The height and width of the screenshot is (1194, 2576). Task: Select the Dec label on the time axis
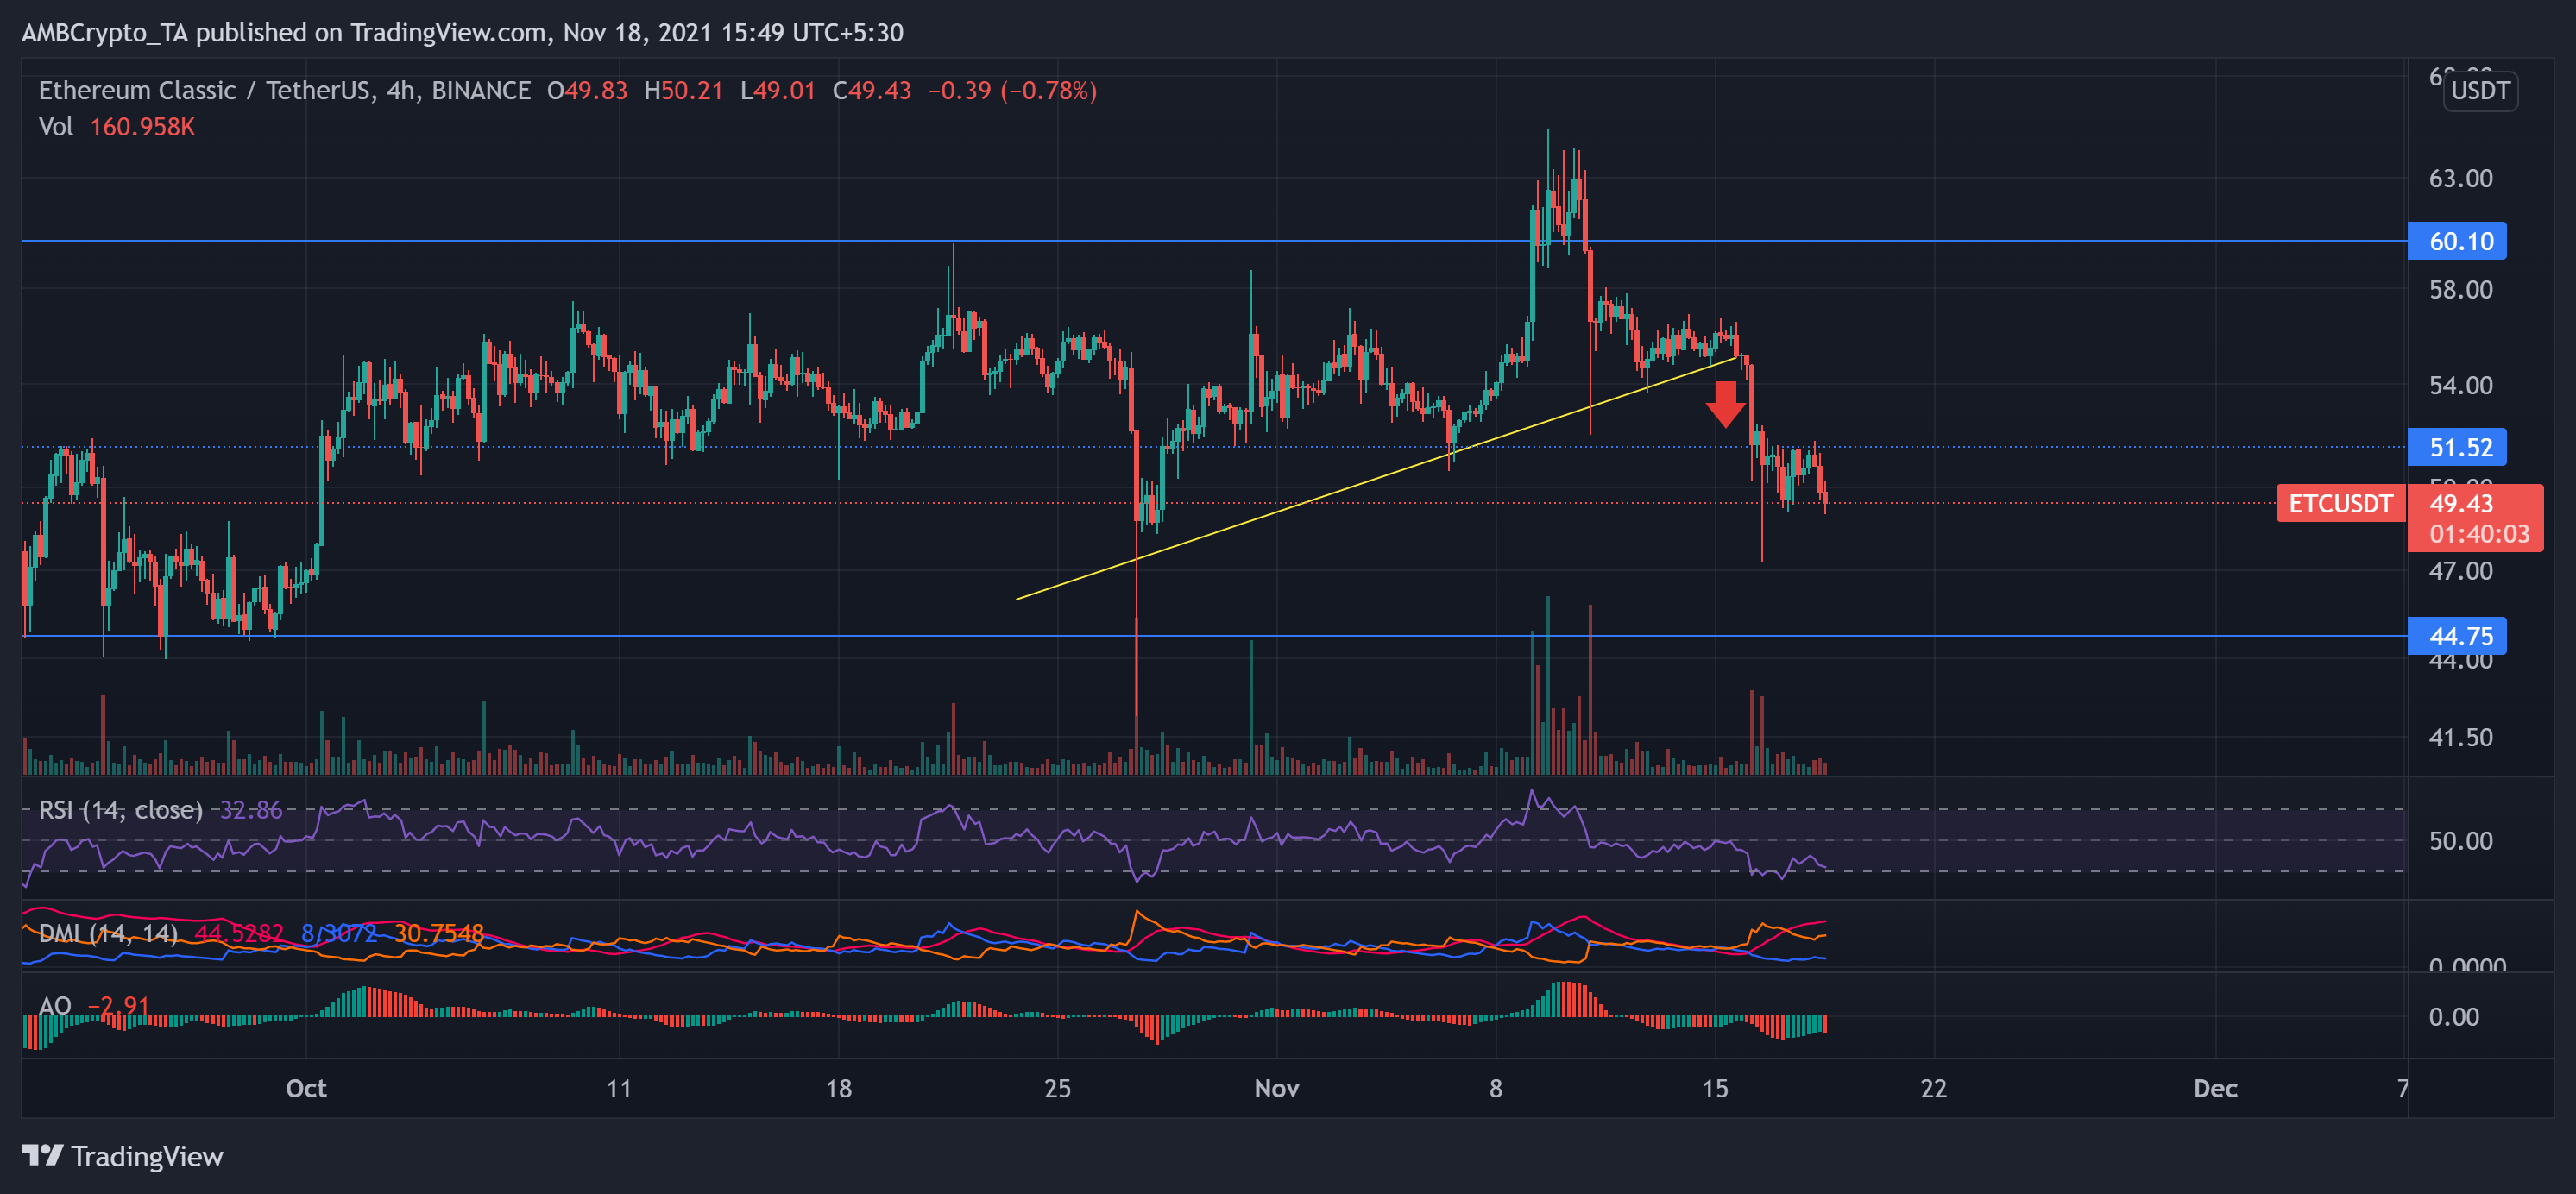click(2216, 1089)
